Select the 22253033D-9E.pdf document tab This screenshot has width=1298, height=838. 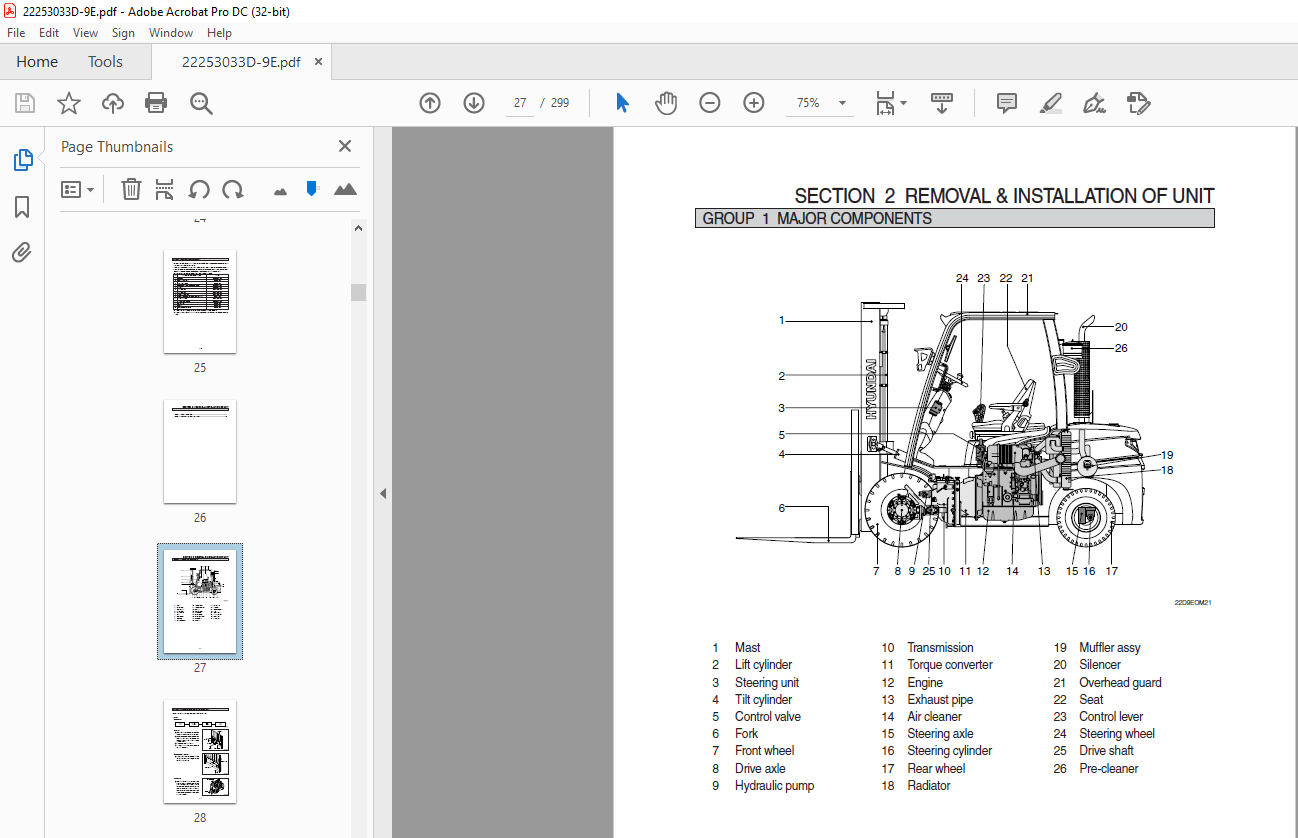241,62
